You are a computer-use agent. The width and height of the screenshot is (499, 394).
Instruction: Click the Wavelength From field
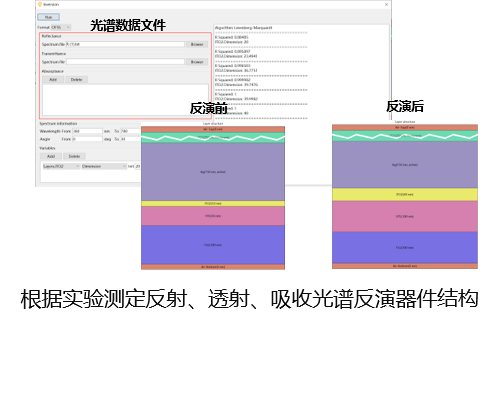tap(87, 131)
